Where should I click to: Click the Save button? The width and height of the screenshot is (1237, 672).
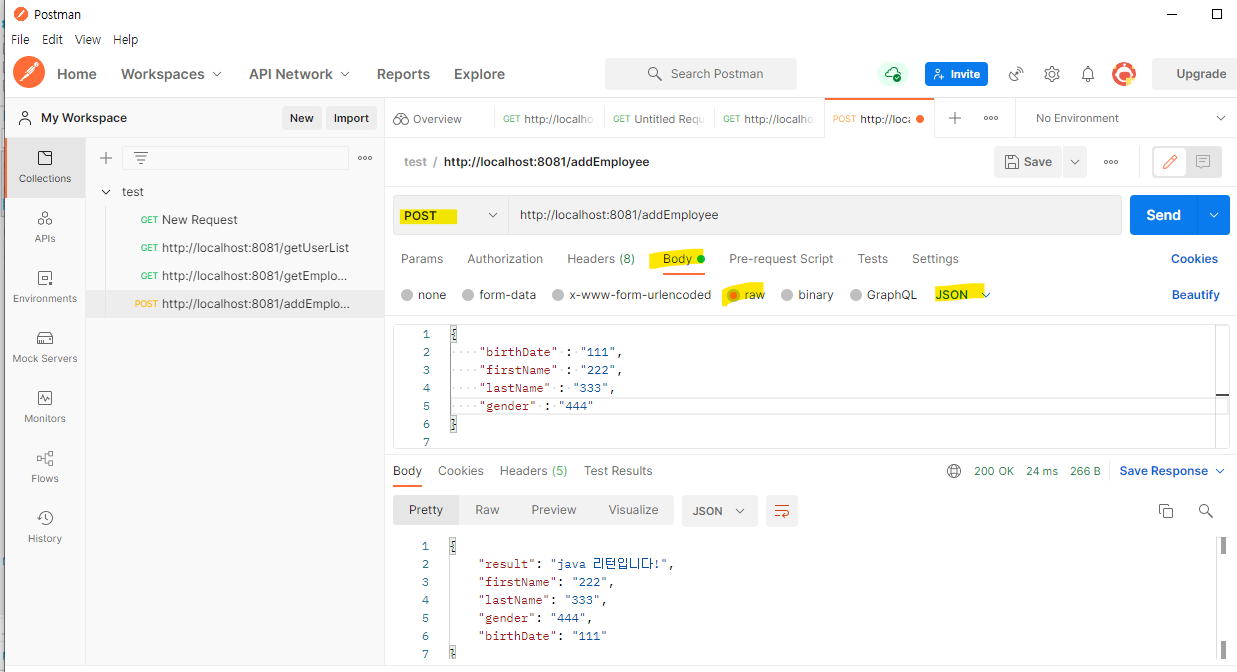coord(1028,162)
